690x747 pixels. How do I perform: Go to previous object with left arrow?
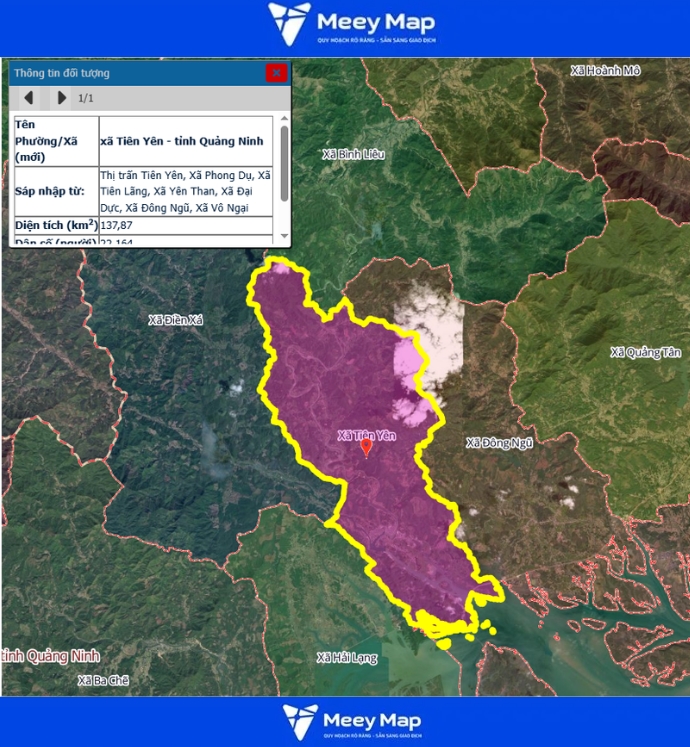[x=29, y=98]
